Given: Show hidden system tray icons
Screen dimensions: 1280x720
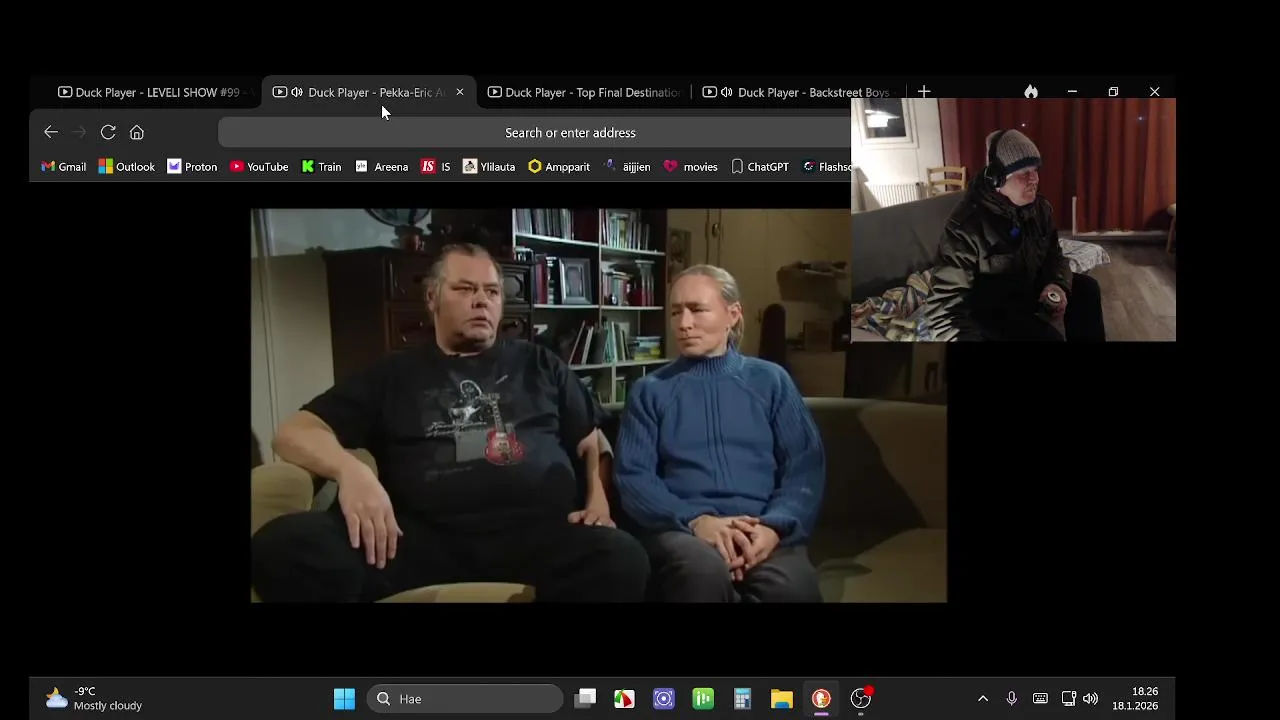Looking at the screenshot, I should [x=983, y=699].
